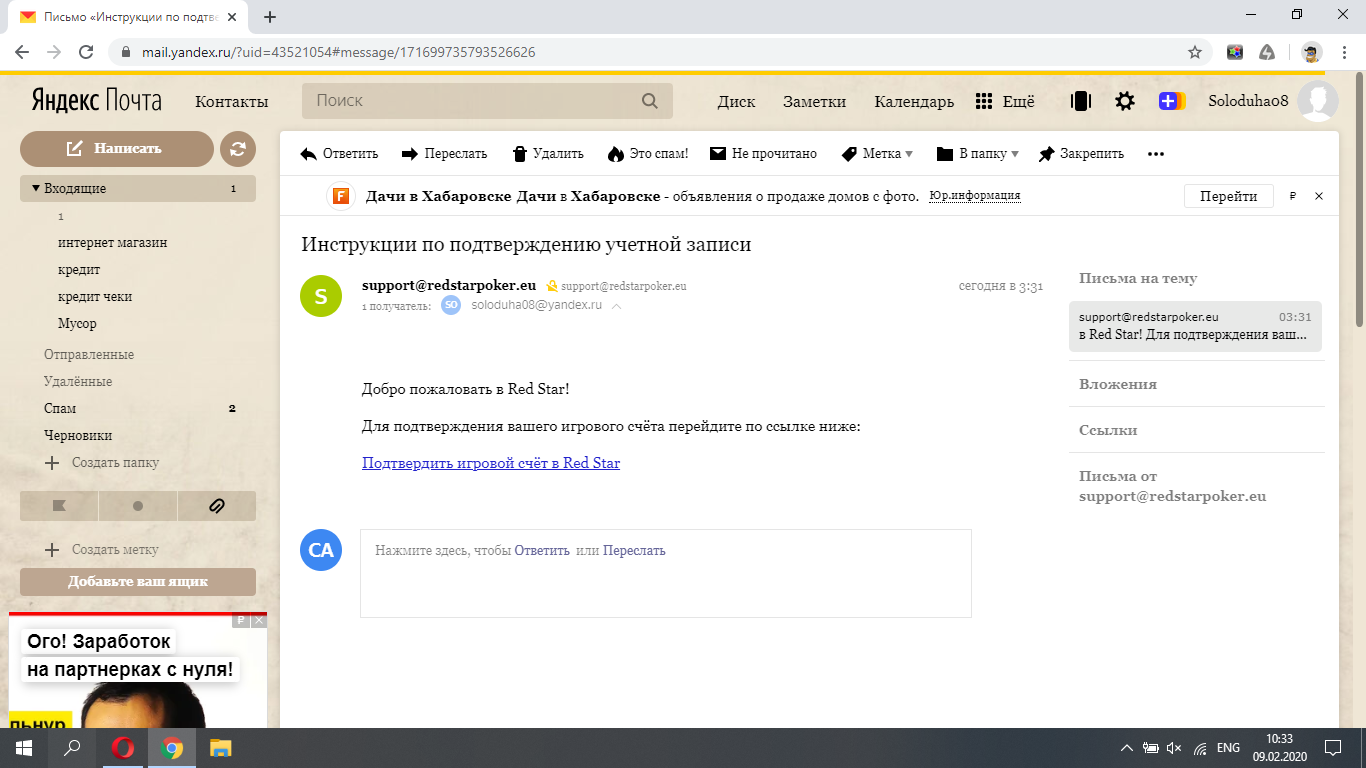Open Календарь in the top navigation
The width and height of the screenshot is (1366, 768).
coord(914,101)
